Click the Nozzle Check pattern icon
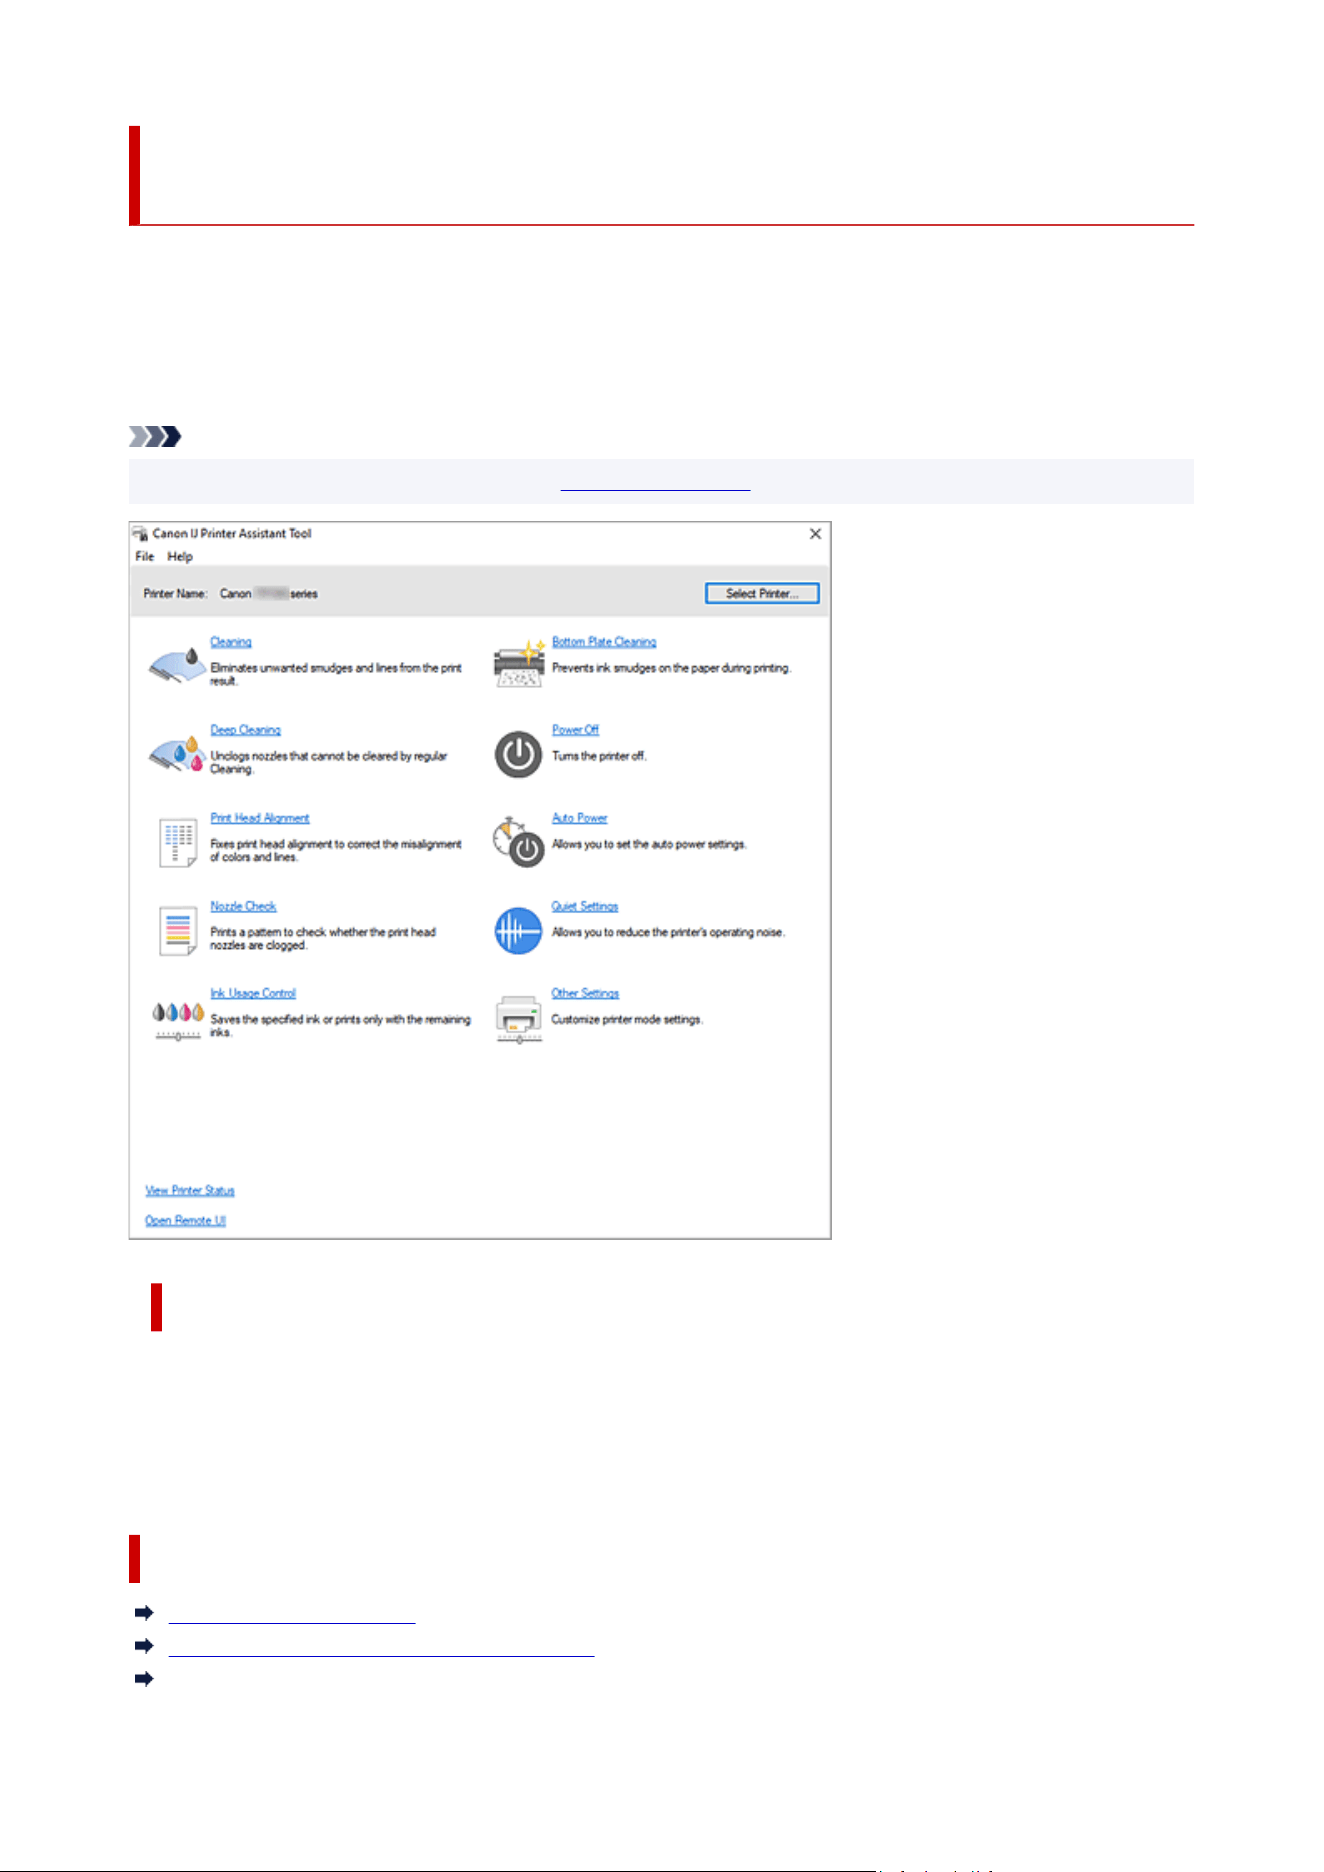The height and width of the screenshot is (1872, 1324). click(178, 930)
